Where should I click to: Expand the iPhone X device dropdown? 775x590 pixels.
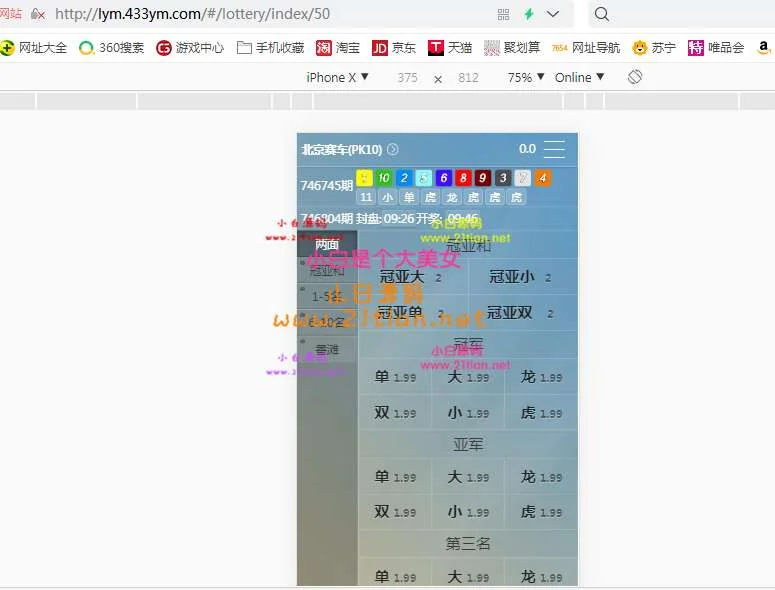pos(337,77)
